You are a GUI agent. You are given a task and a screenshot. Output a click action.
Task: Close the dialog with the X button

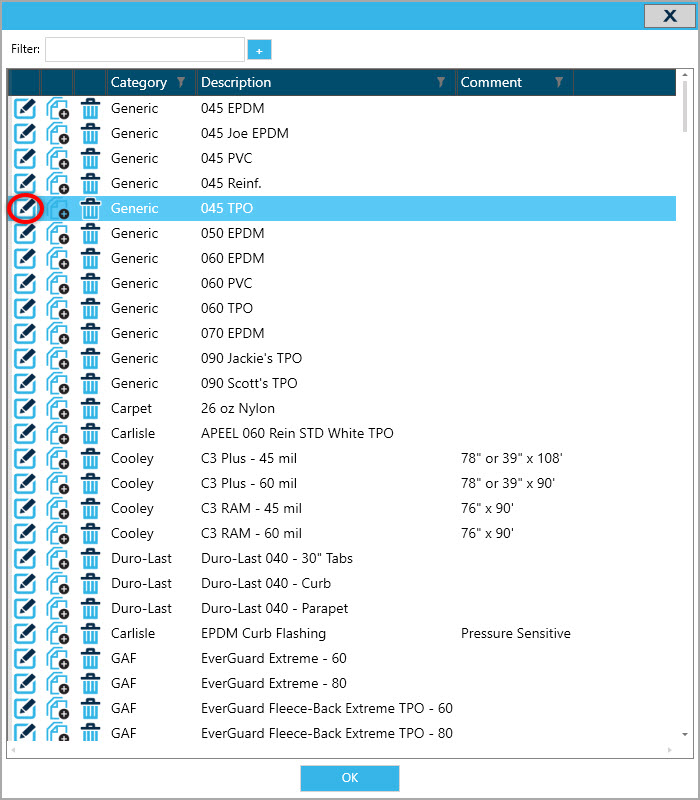pos(670,16)
